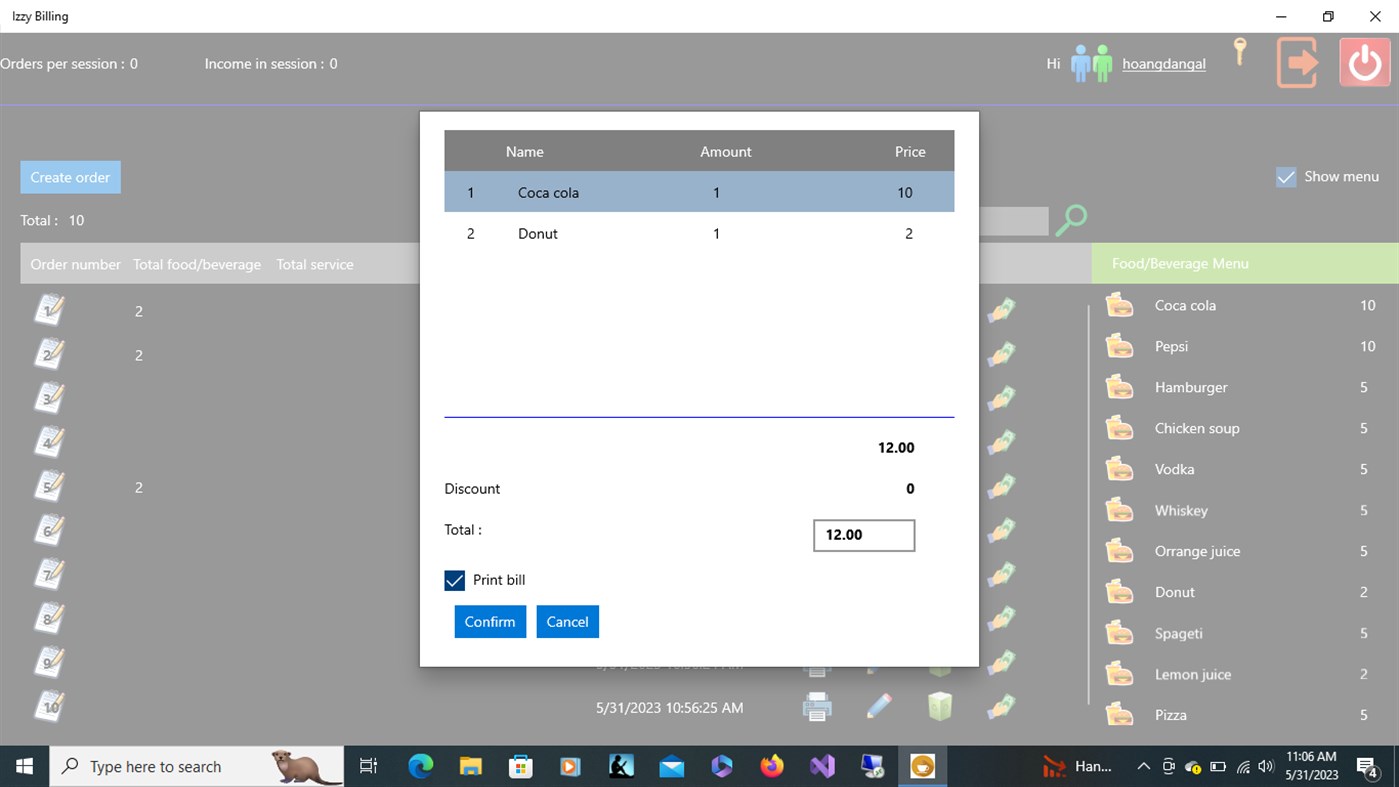Click the two-people user icon
Viewport: 1399px width, 787px height.
tap(1091, 63)
